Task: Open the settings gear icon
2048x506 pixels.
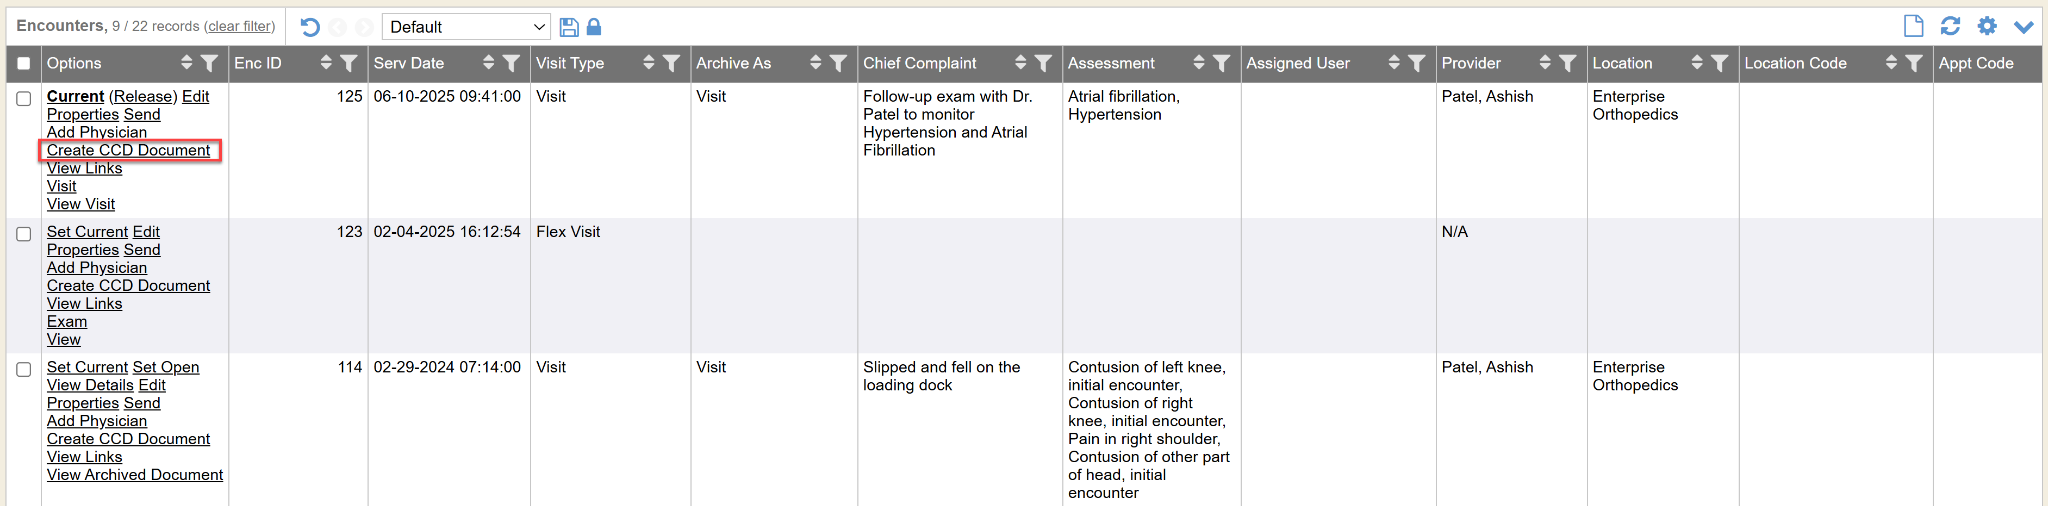Action: [x=1987, y=26]
